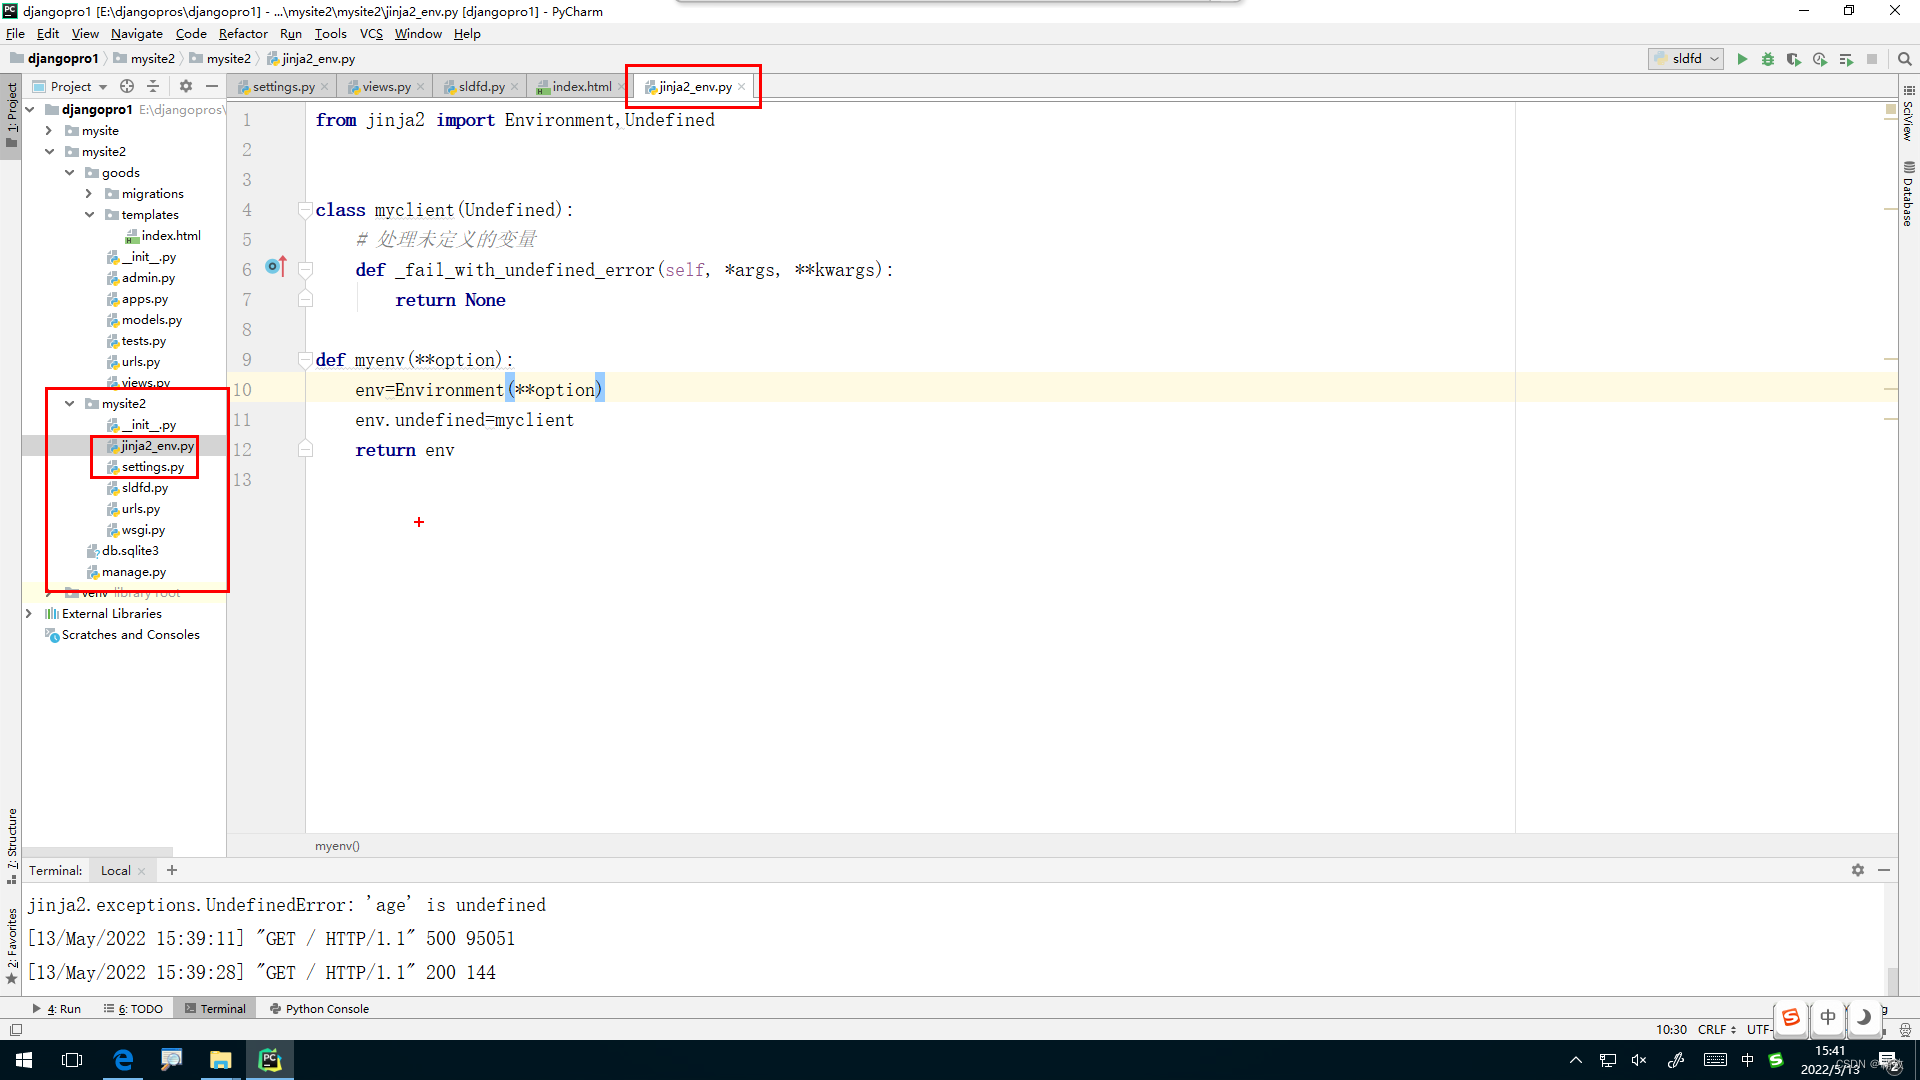Open Search Everywhere with the magnifier icon
The height and width of the screenshot is (1080, 1920).
[x=1905, y=59]
